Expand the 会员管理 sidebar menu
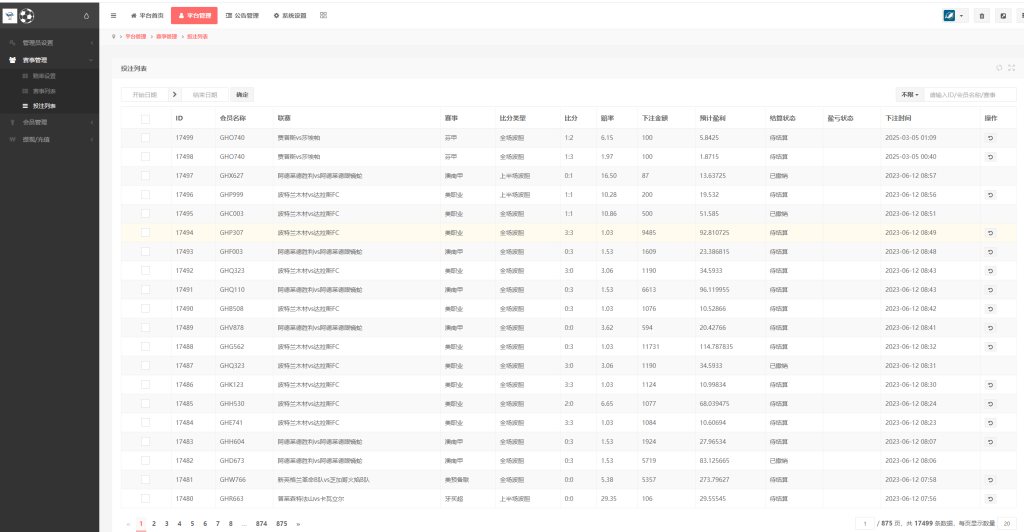 (50, 122)
